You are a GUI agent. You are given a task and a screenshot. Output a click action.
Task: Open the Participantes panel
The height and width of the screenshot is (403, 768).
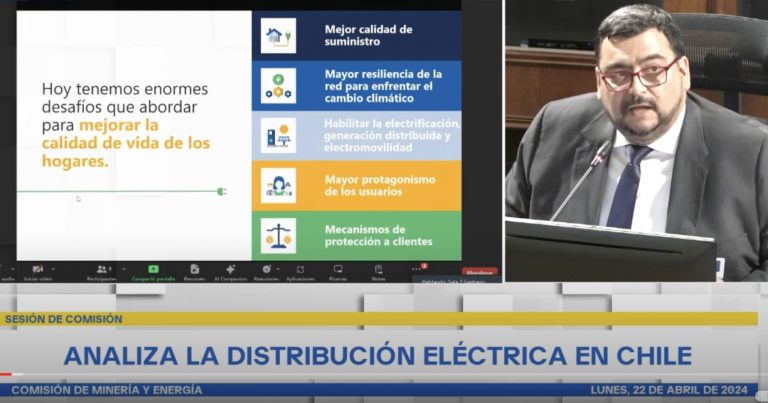[102, 269]
